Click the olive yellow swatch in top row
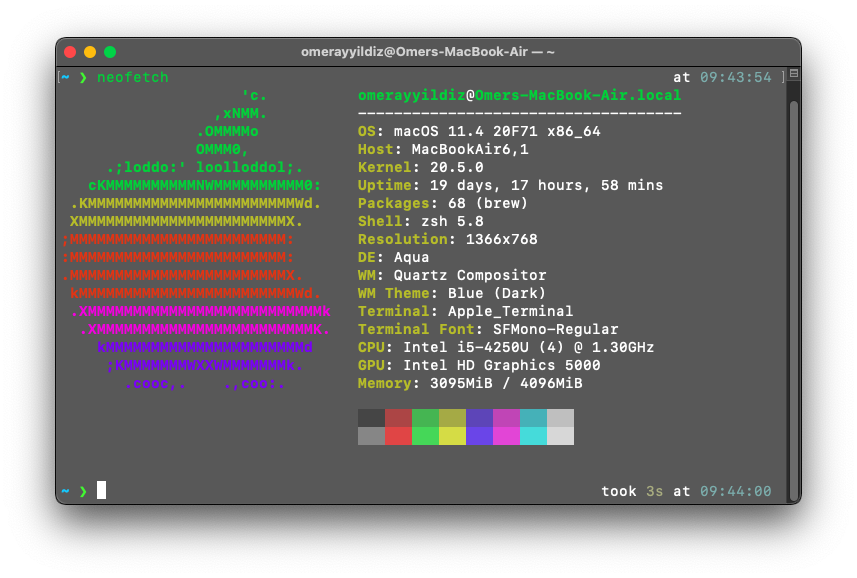Viewport: 857px width, 578px height. [453, 418]
